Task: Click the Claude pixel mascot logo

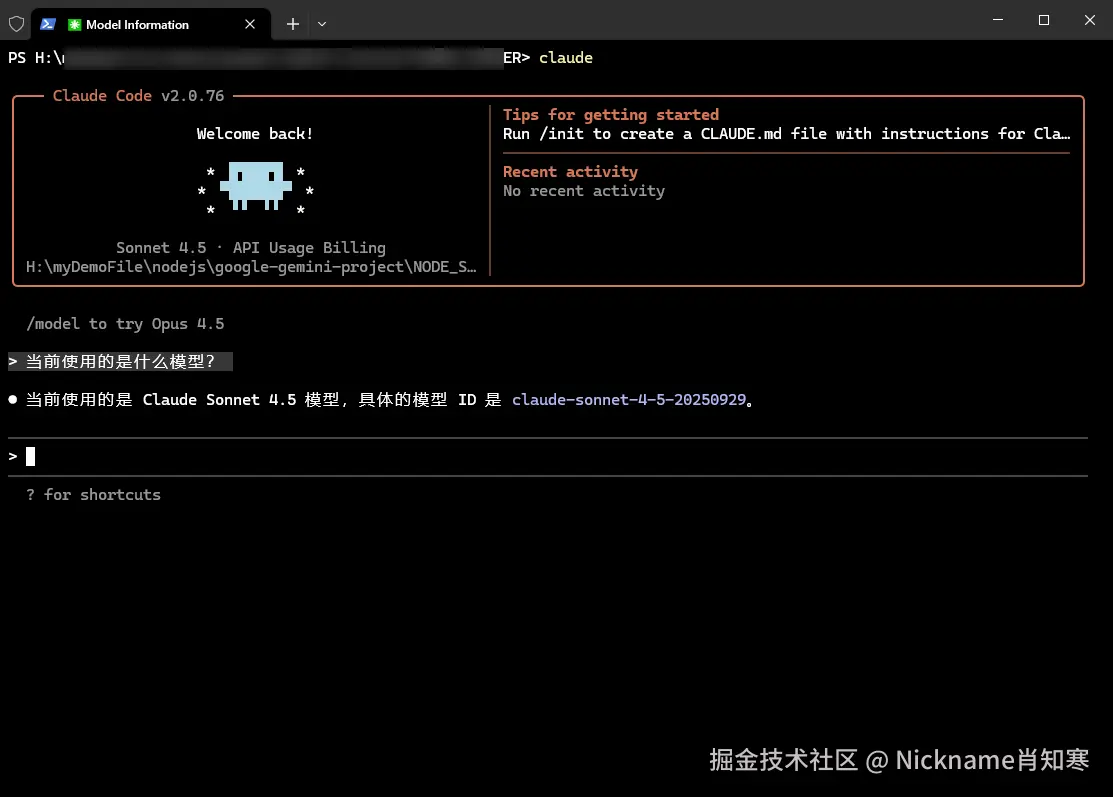Action: (x=256, y=186)
